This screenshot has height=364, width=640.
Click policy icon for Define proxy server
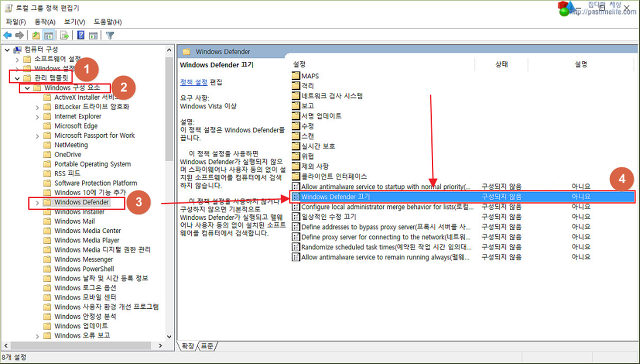tap(296, 237)
